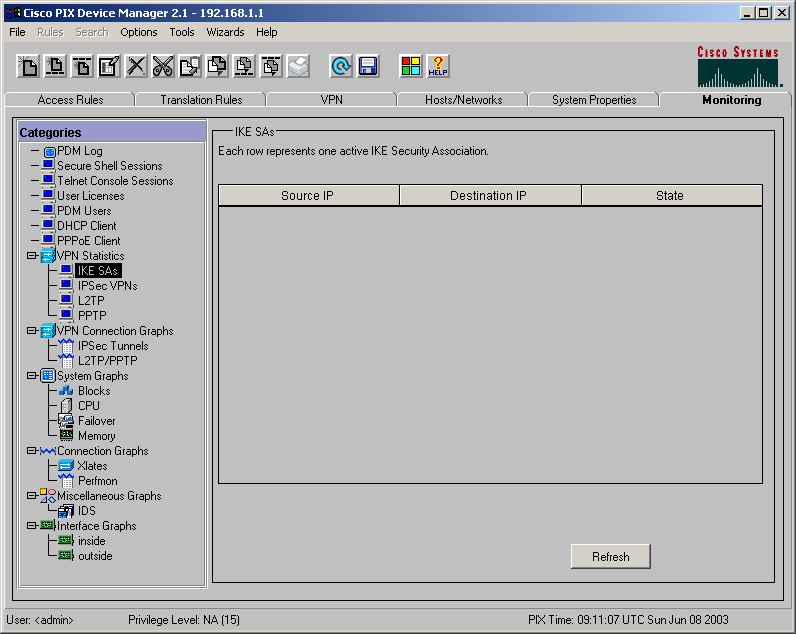Switch to the VPN tab
Viewport: 796px width, 634px height.
click(x=331, y=99)
